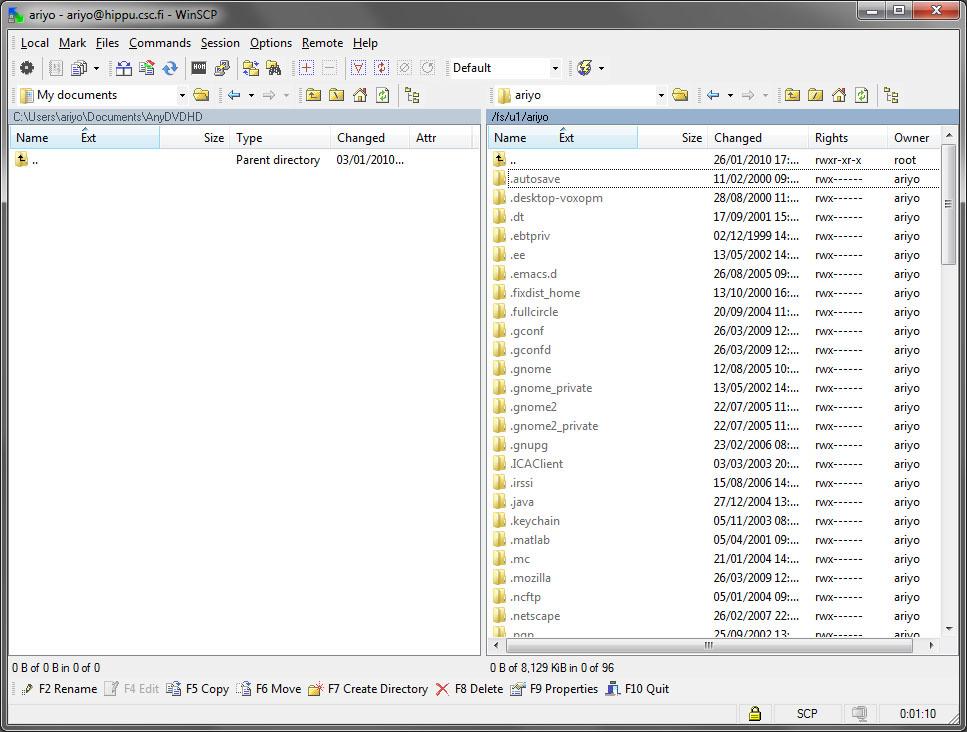
Task: Expand the Default session profile dropdown
Action: point(555,68)
